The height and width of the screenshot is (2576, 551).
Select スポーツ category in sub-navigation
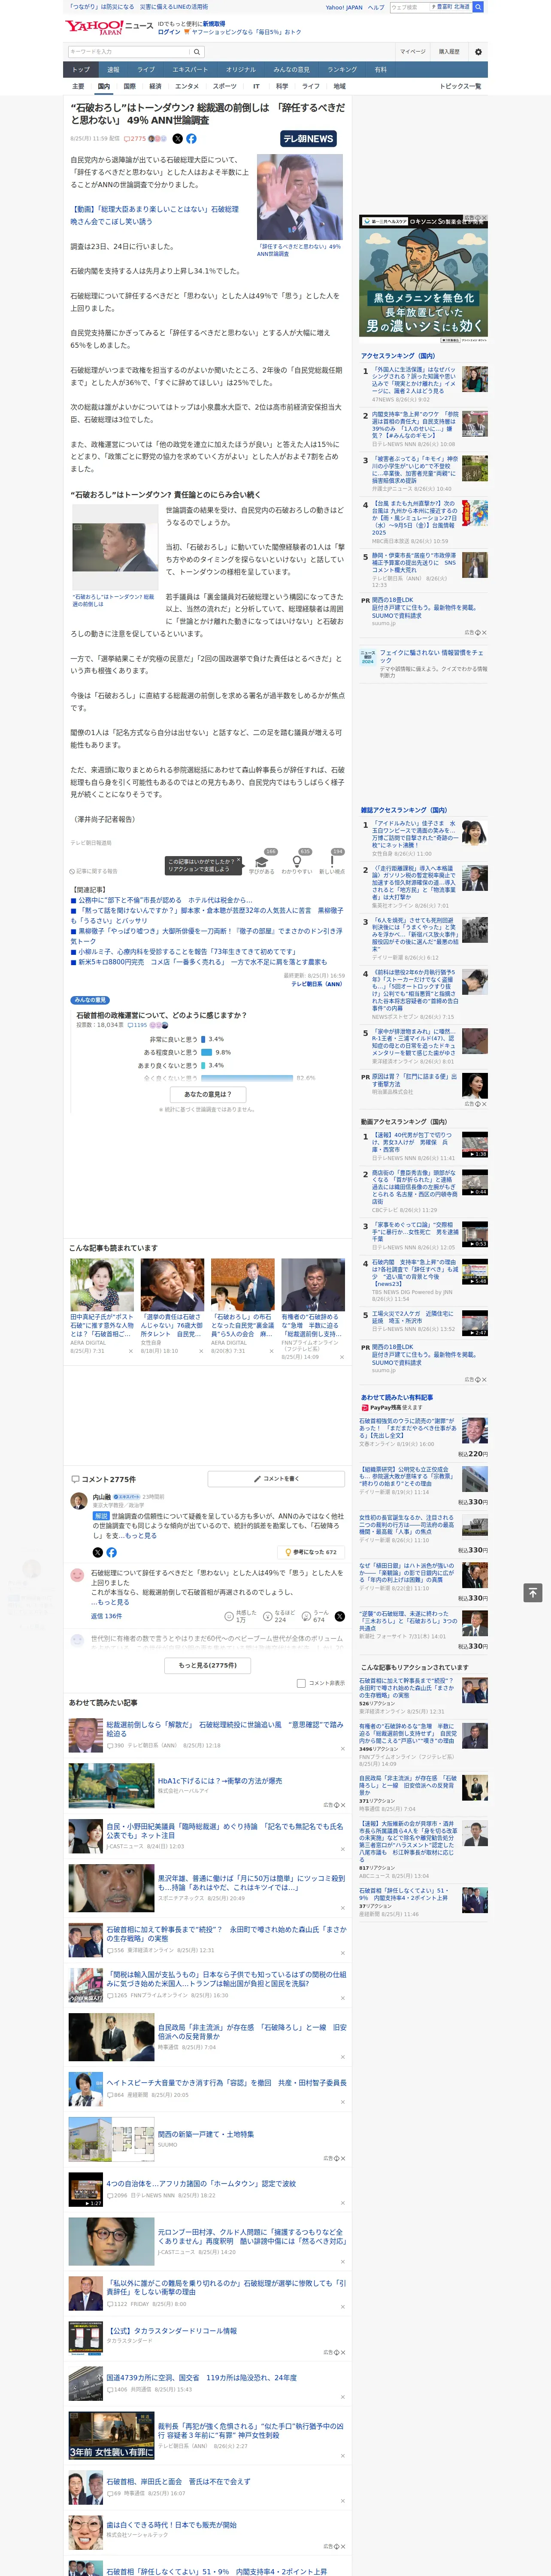pos(225,86)
